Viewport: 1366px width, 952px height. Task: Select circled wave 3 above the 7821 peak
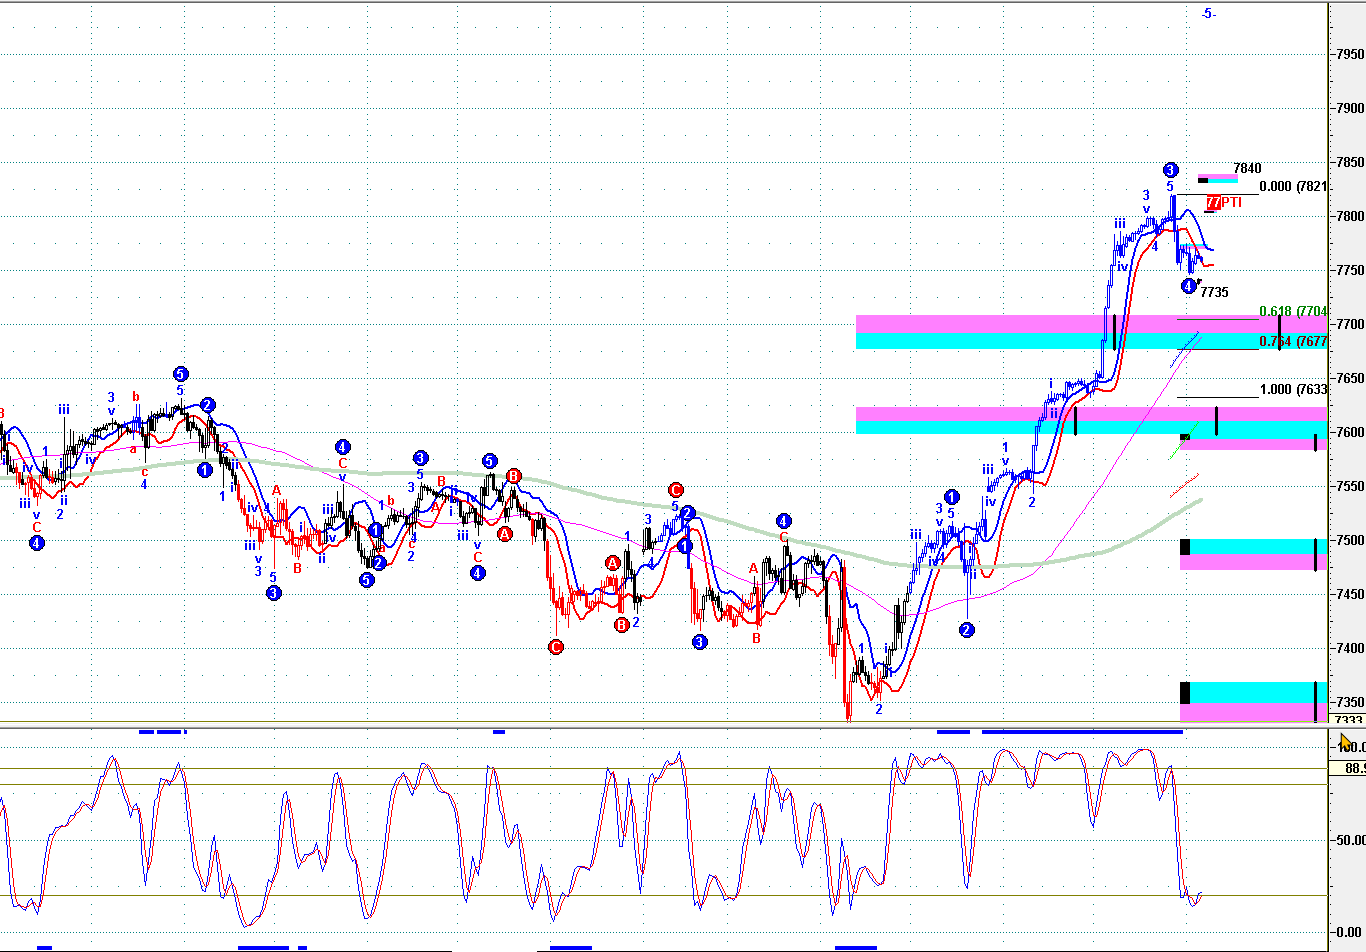(x=1170, y=170)
